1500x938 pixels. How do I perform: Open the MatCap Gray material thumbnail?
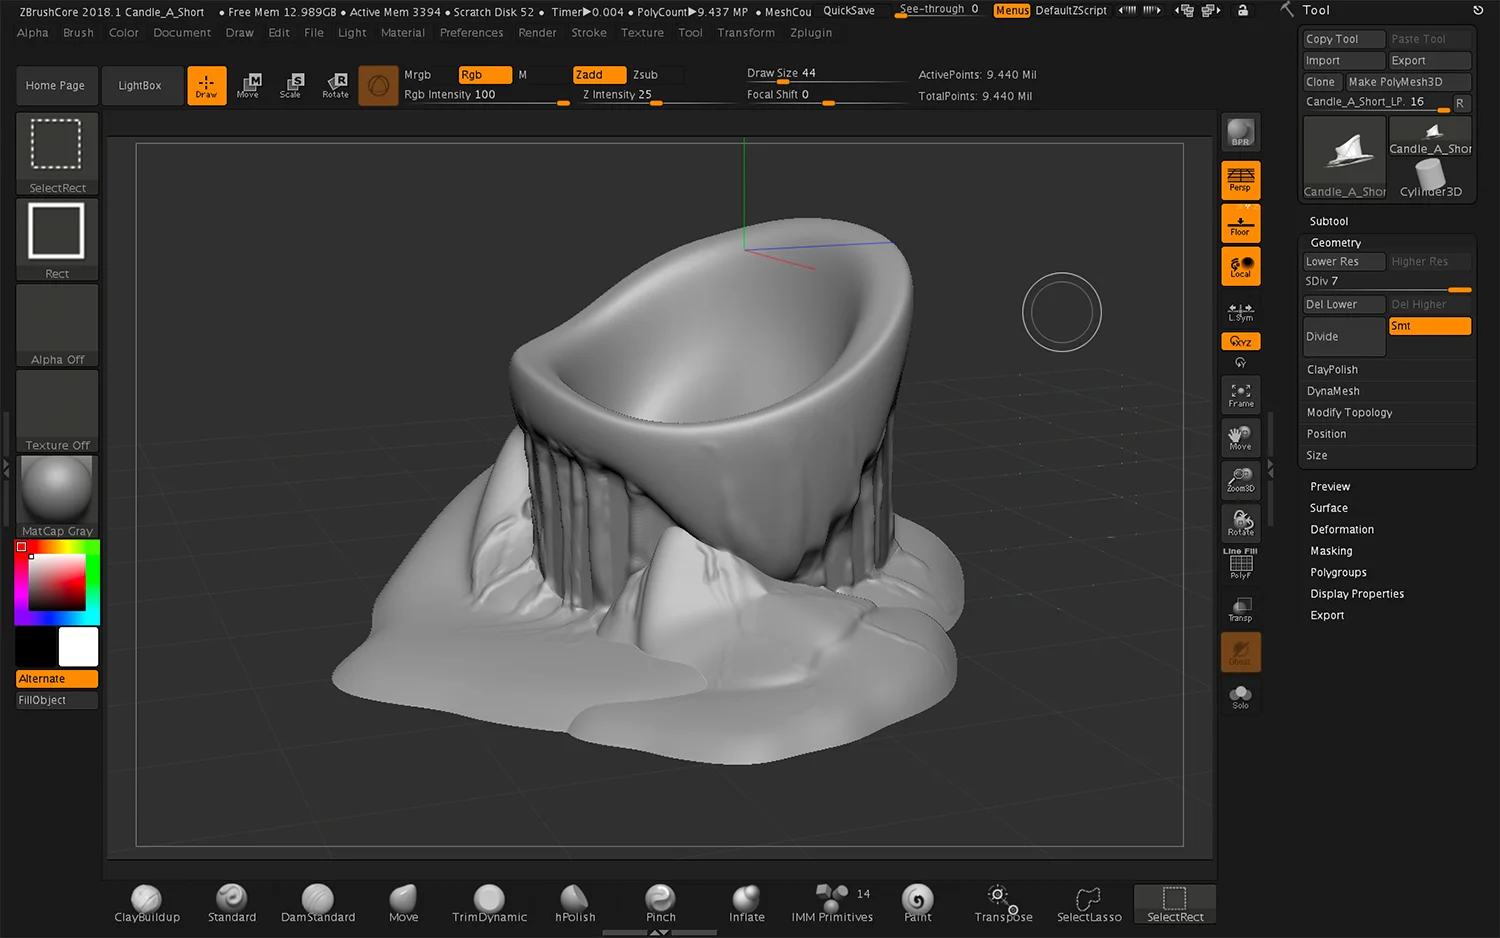tap(57, 497)
